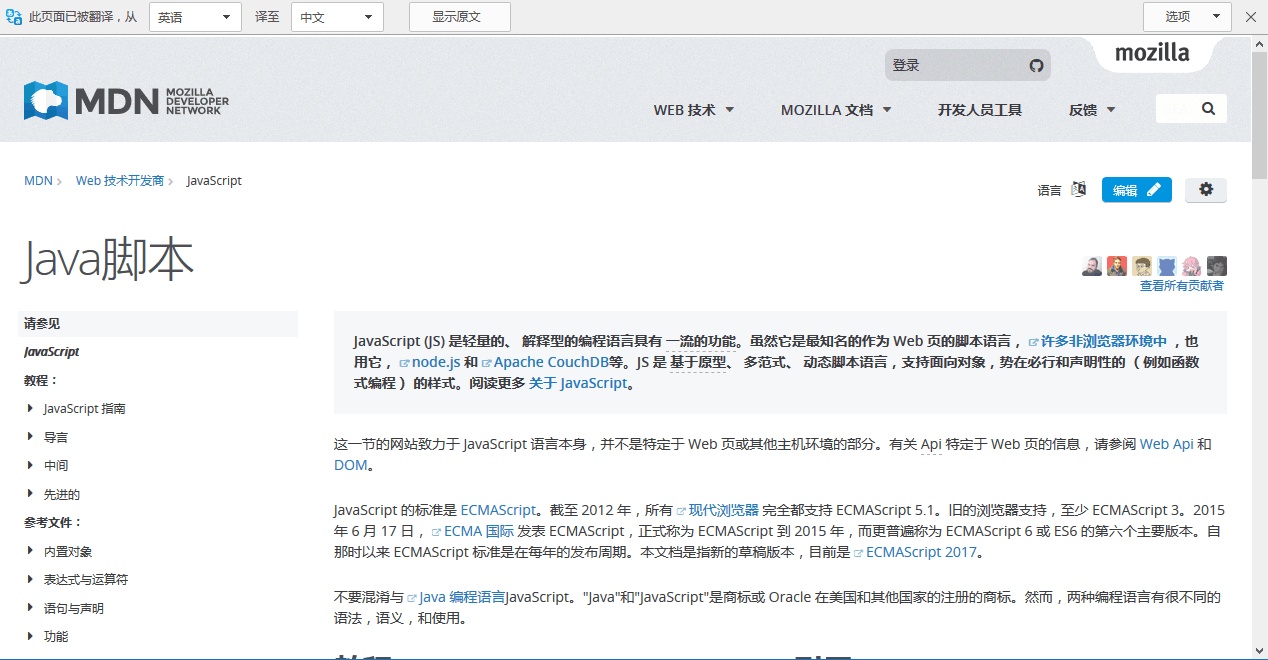Open the Apache CouchDB external link
The height and width of the screenshot is (660, 1268).
click(x=544, y=362)
